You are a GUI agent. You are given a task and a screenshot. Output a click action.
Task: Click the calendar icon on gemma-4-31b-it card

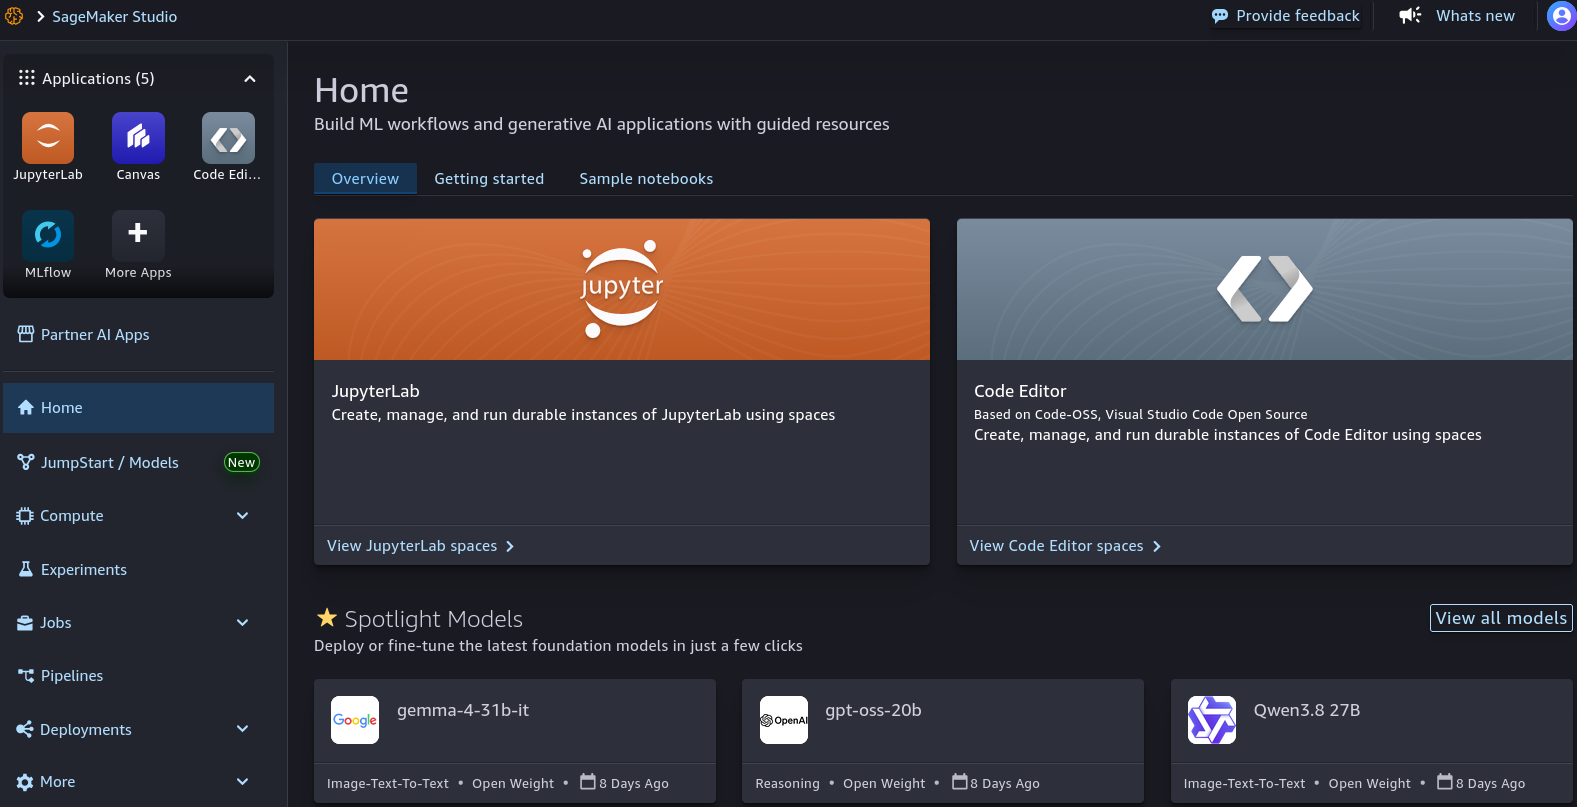click(x=588, y=781)
